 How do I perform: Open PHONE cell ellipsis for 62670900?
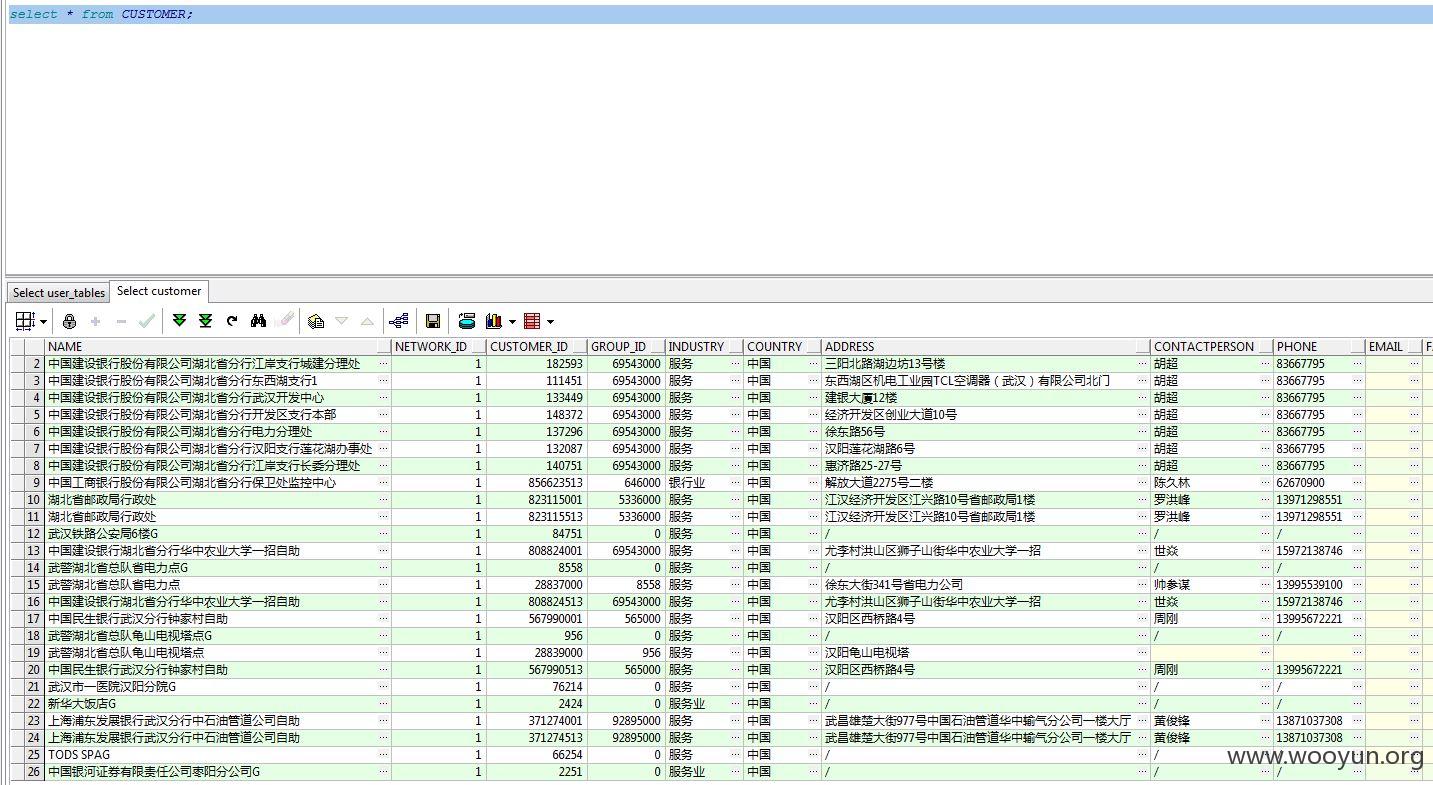tap(1357, 483)
